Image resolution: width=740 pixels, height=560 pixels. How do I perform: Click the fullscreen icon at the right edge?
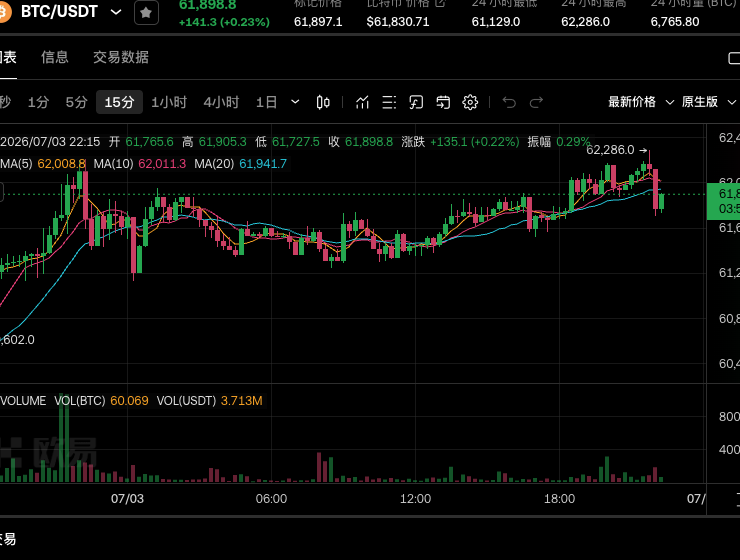(734, 58)
